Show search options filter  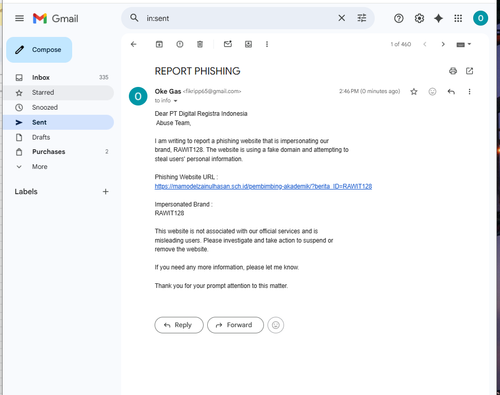362,18
